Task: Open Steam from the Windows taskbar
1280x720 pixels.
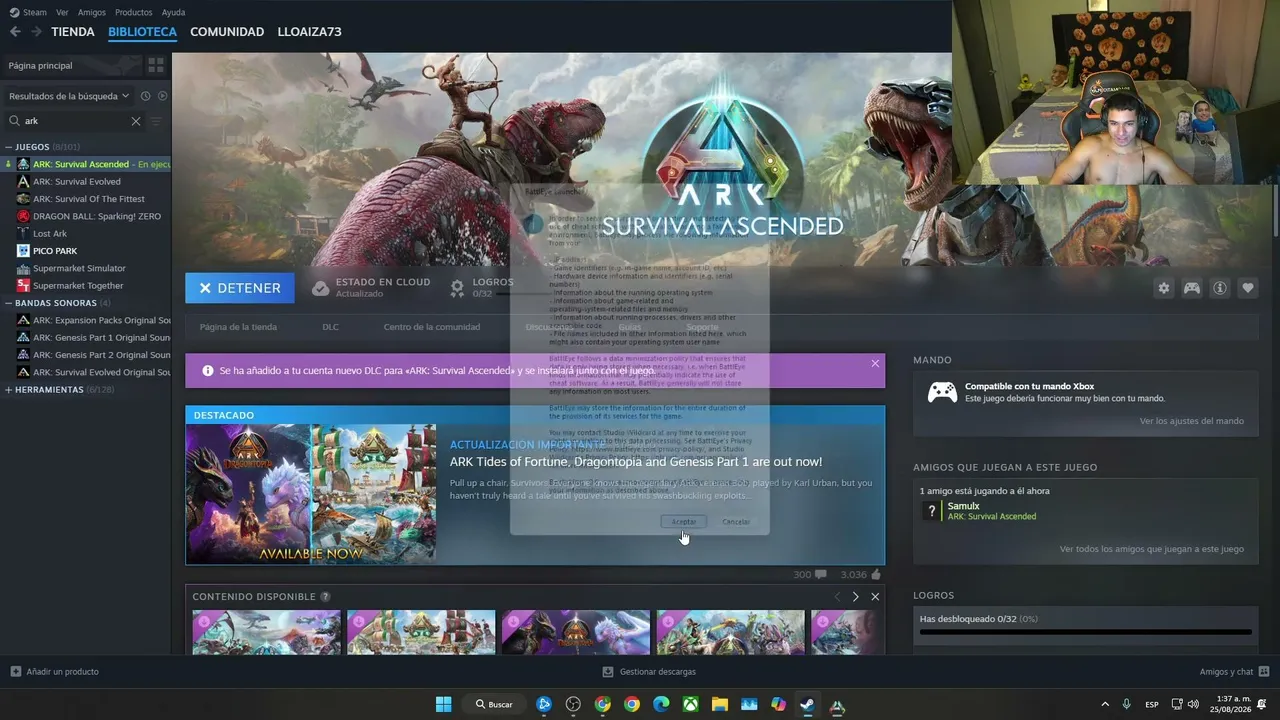Action: pos(807,704)
